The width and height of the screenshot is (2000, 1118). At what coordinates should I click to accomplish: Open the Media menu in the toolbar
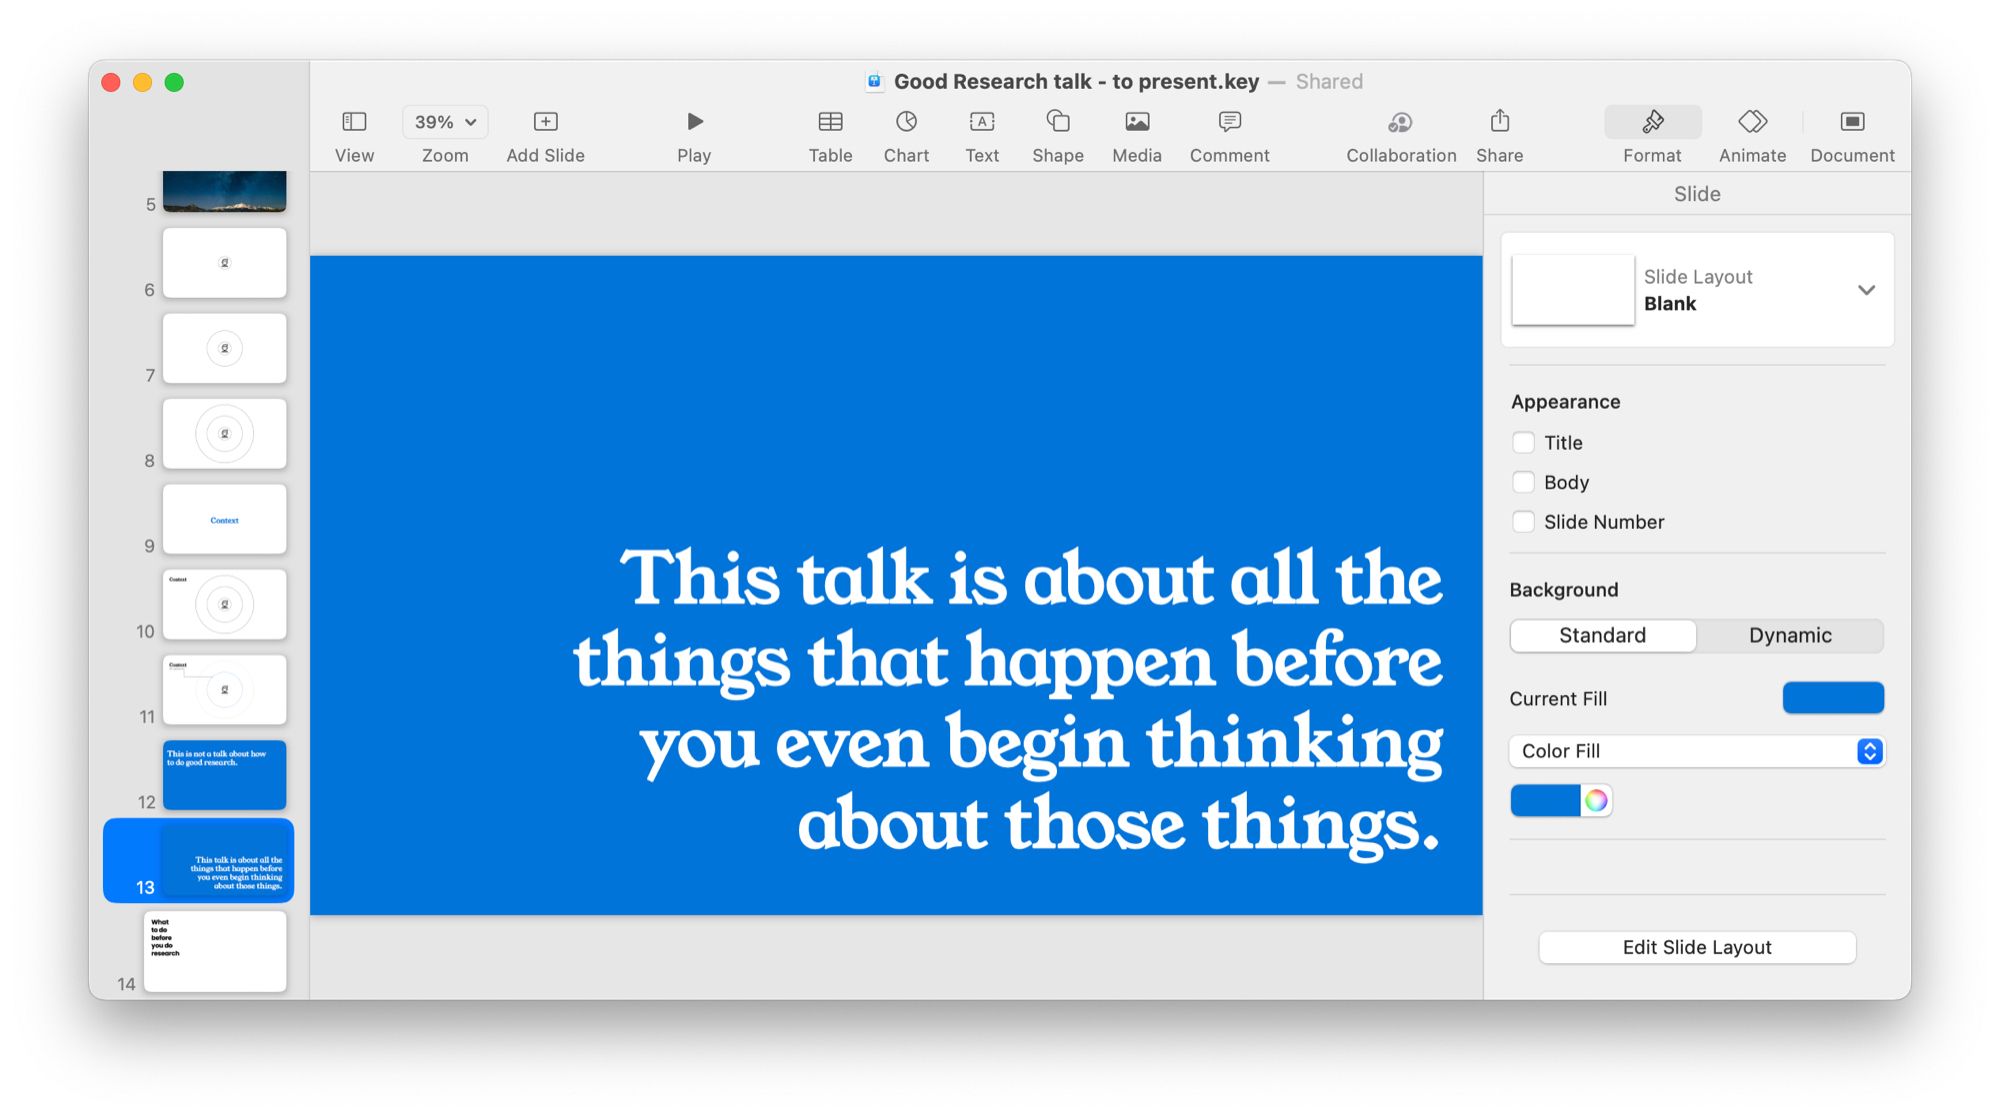click(x=1137, y=122)
